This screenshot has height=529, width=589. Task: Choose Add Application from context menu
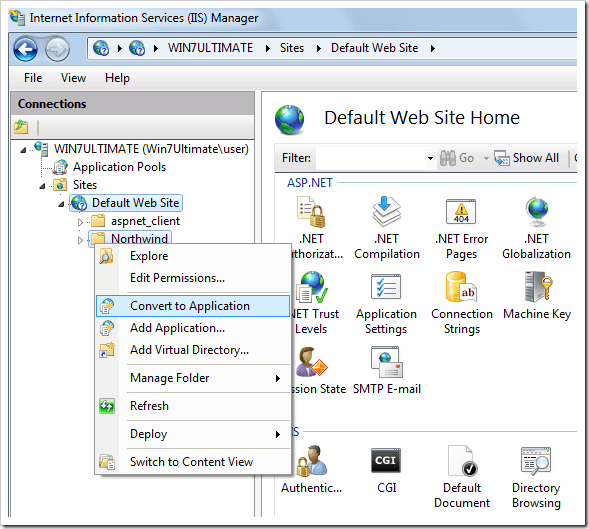pos(193,328)
